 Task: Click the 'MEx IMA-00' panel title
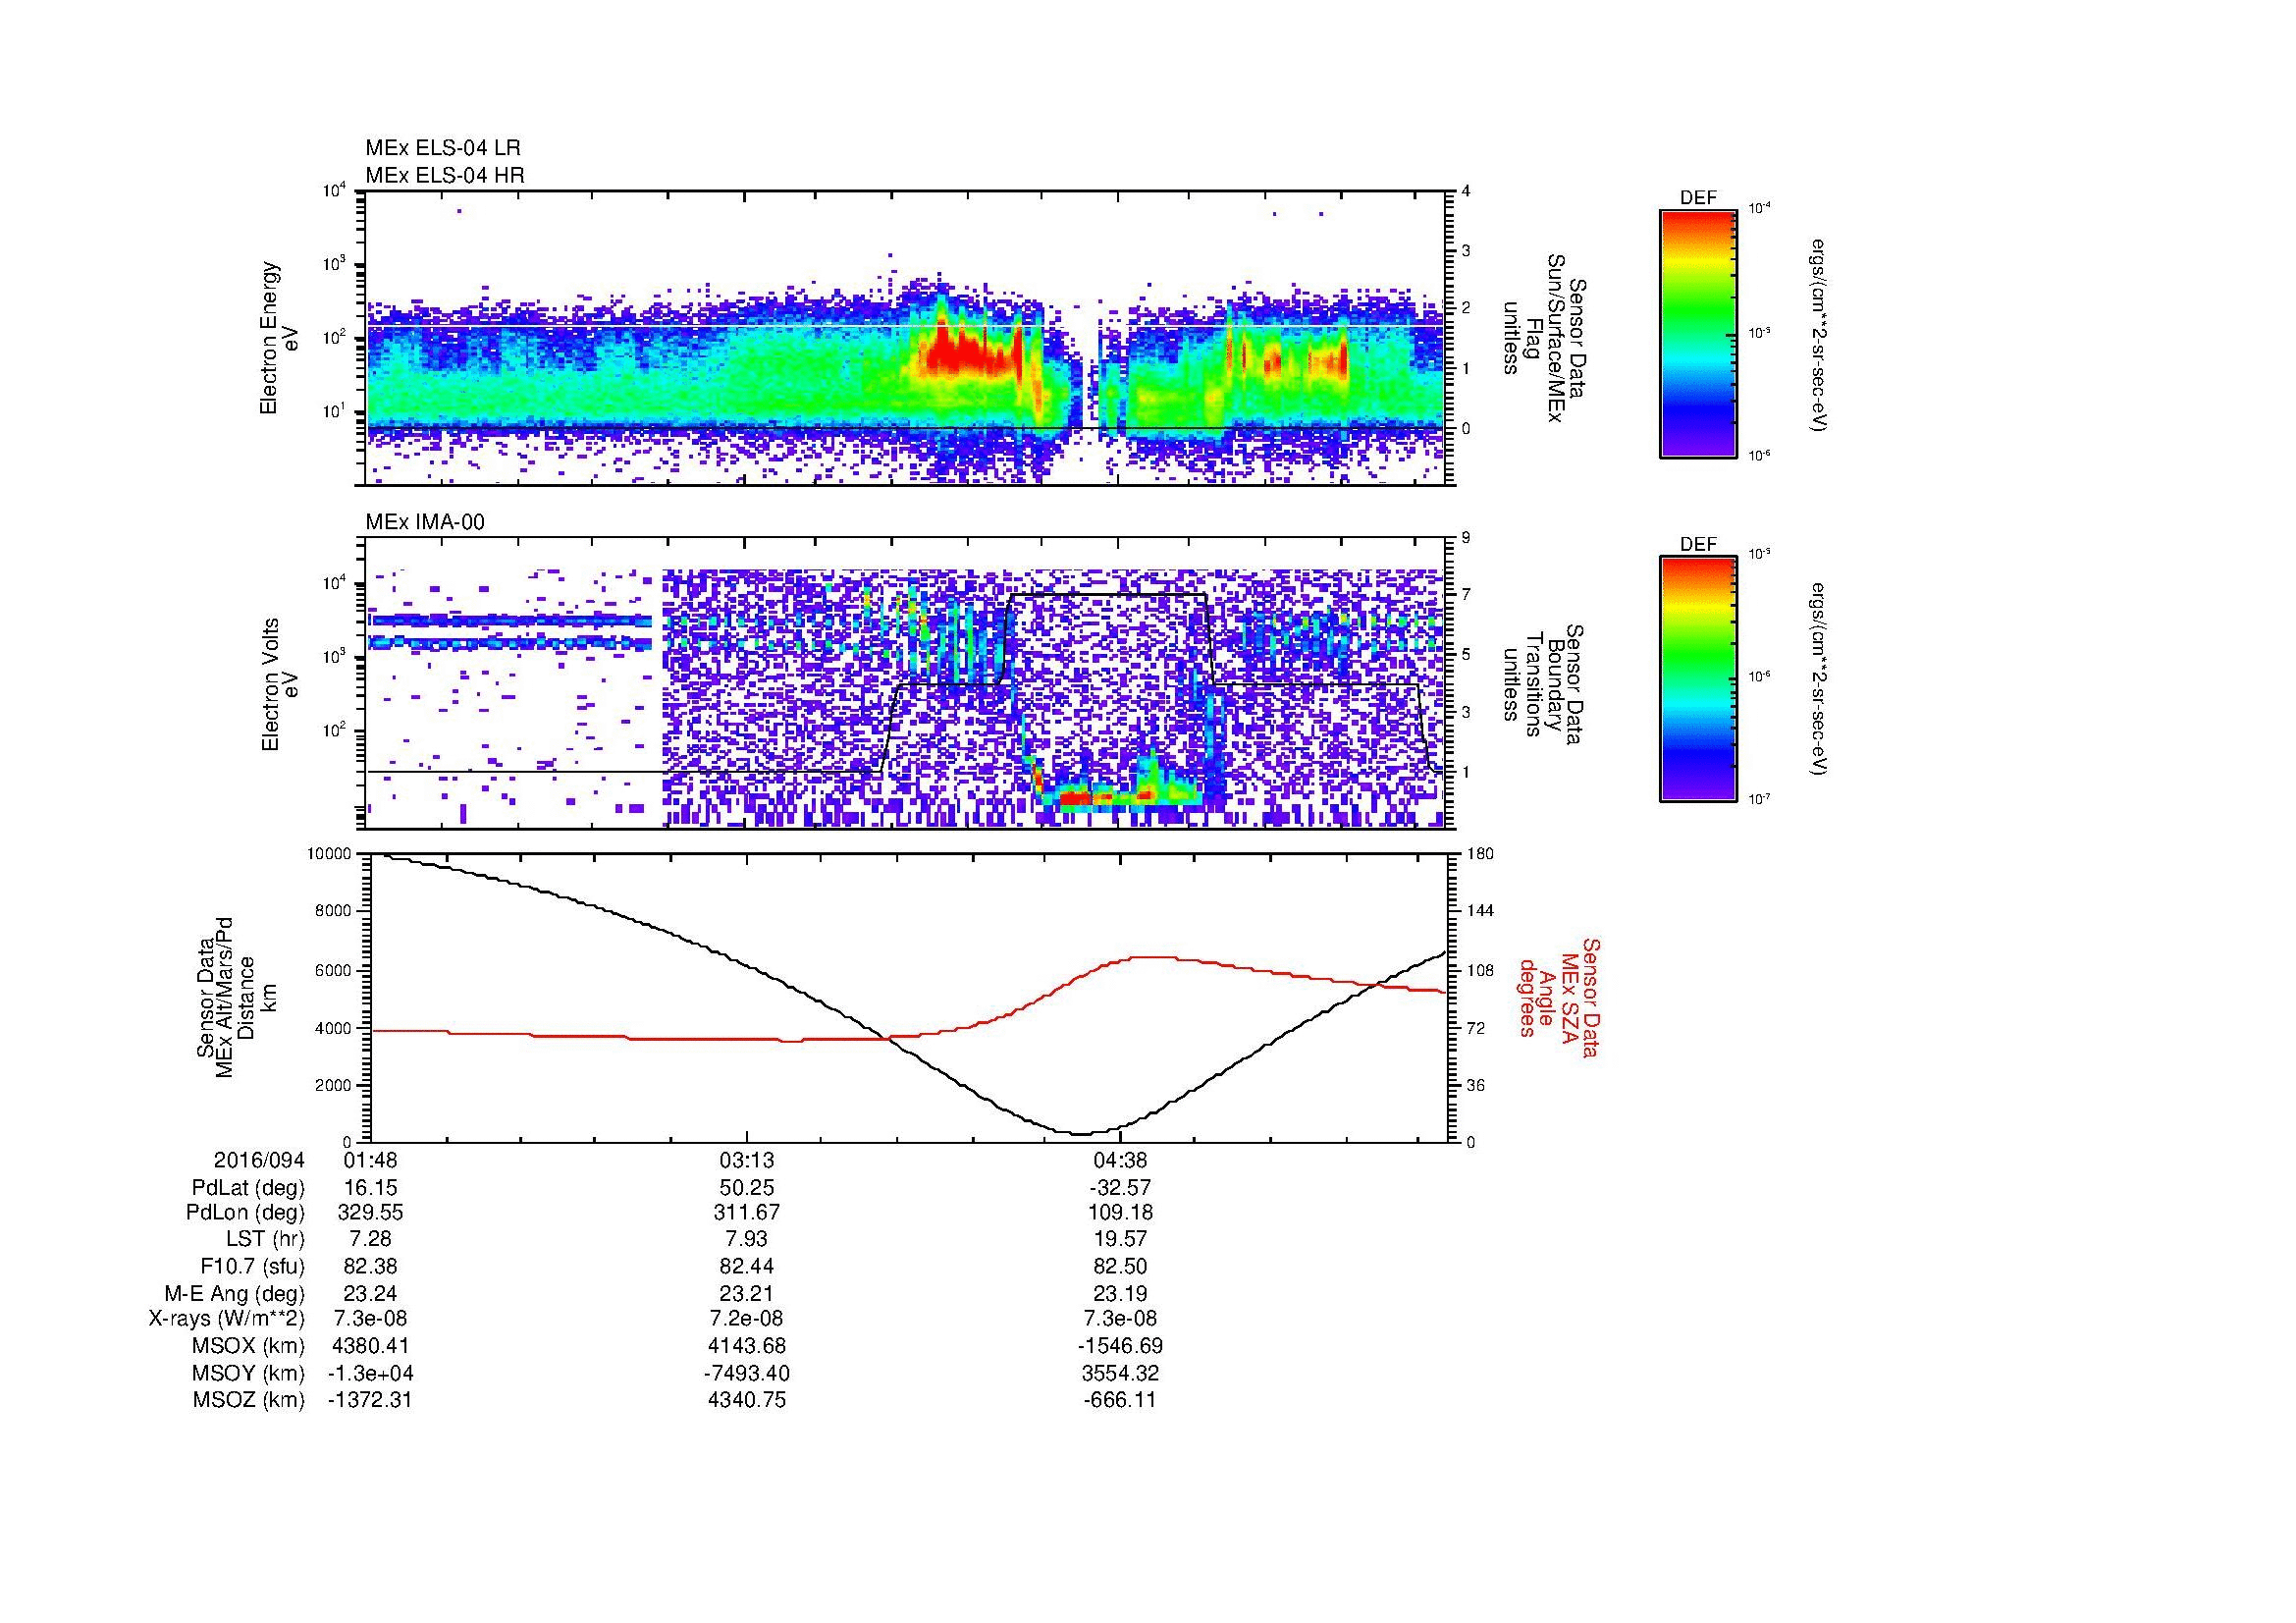[x=425, y=522]
